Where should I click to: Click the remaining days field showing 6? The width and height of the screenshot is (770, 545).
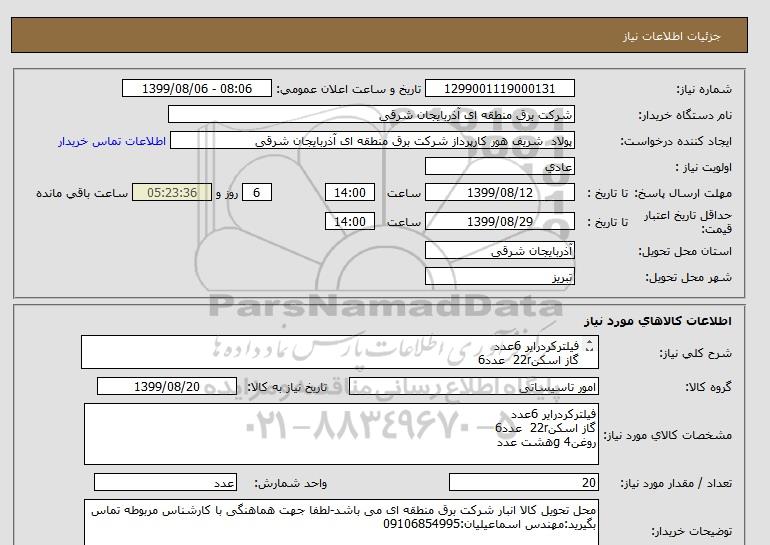(257, 193)
